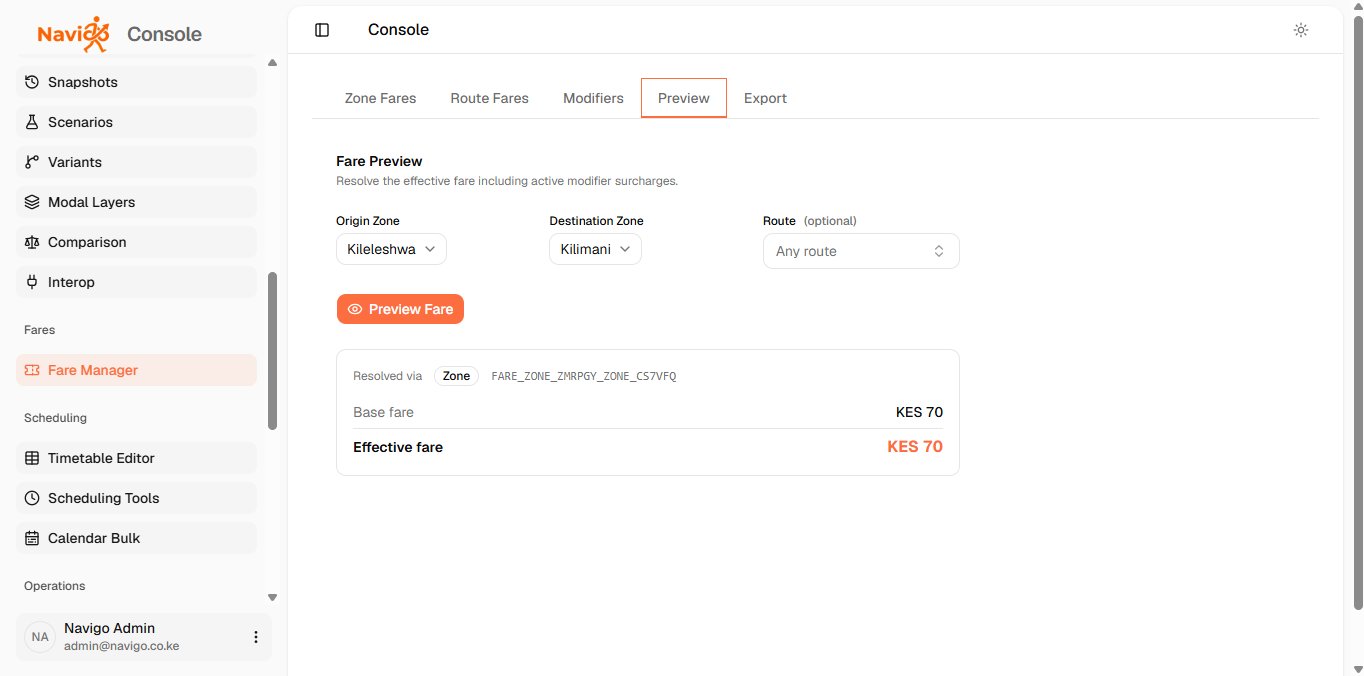Screen dimensions: 1364x676
Task: Open the Route optional combo box
Action: coord(861,251)
